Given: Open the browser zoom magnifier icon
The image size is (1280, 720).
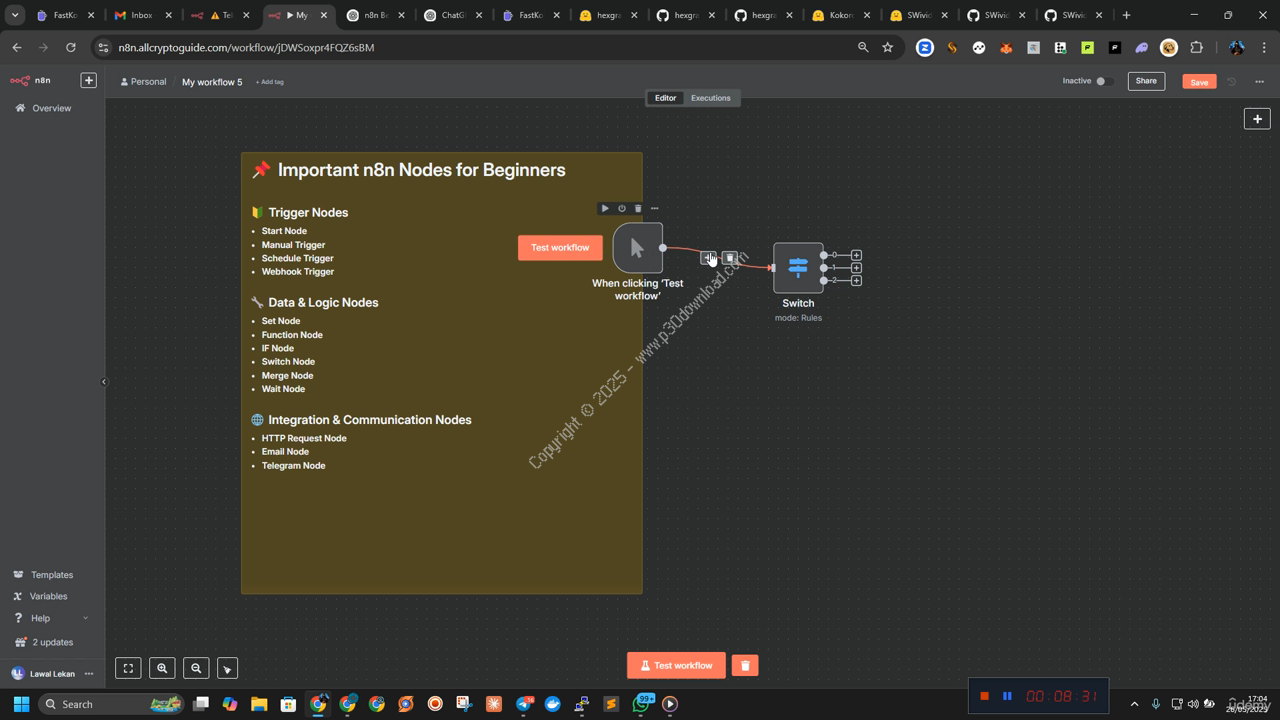Looking at the screenshot, I should [863, 47].
